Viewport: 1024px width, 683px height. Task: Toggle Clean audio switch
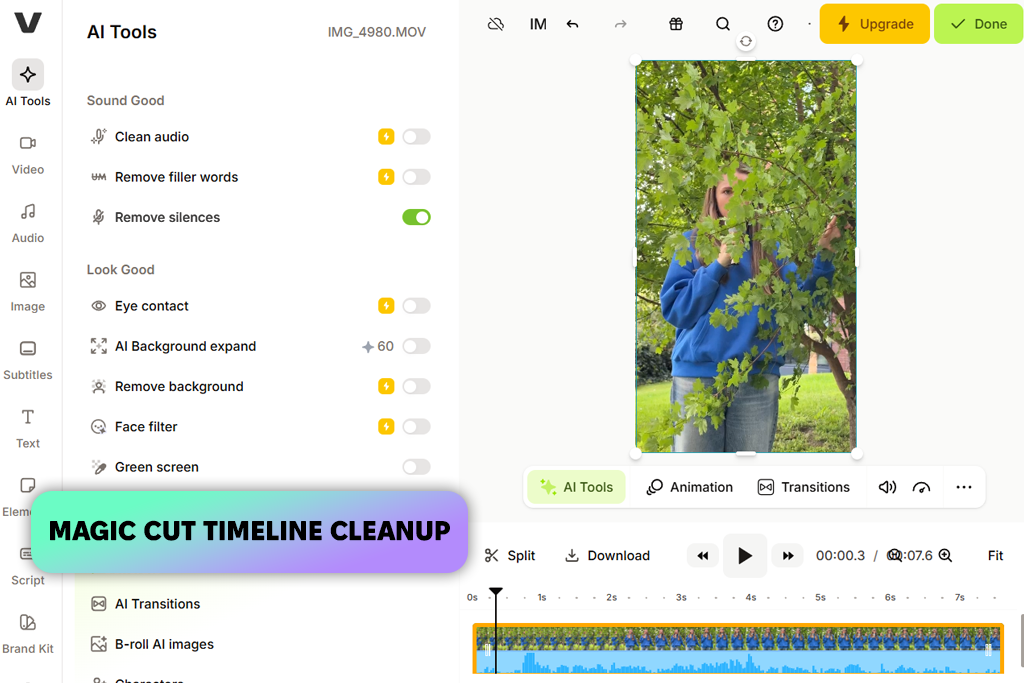coord(416,137)
